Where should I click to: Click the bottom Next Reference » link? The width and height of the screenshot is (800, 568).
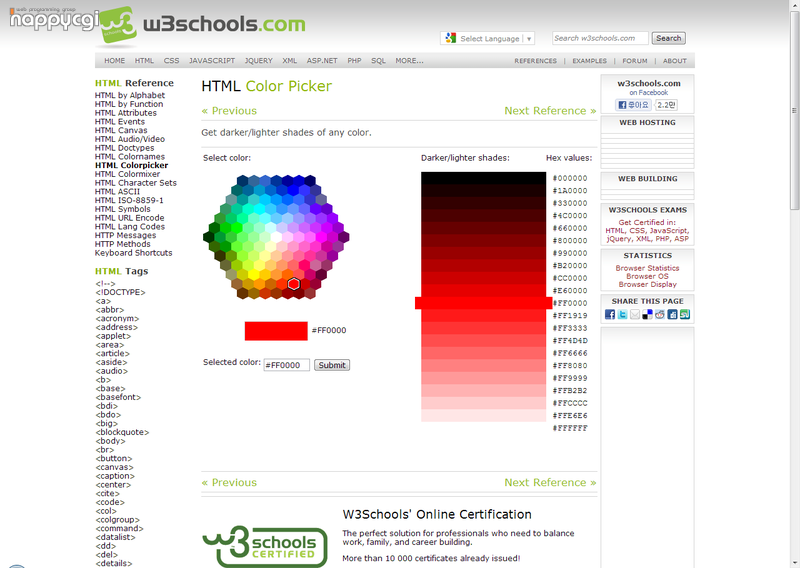[x=550, y=482]
